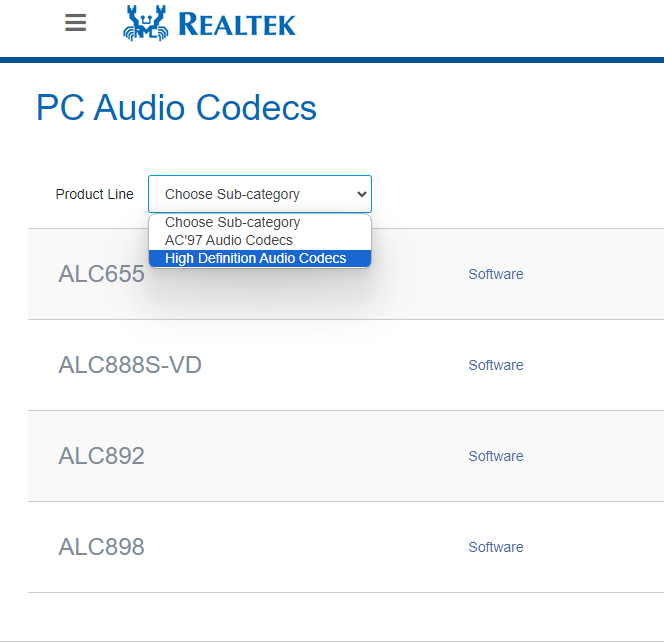Click the REALTEK wordmark text
Image resolution: width=664 pixels, height=642 pixels.
237,23
